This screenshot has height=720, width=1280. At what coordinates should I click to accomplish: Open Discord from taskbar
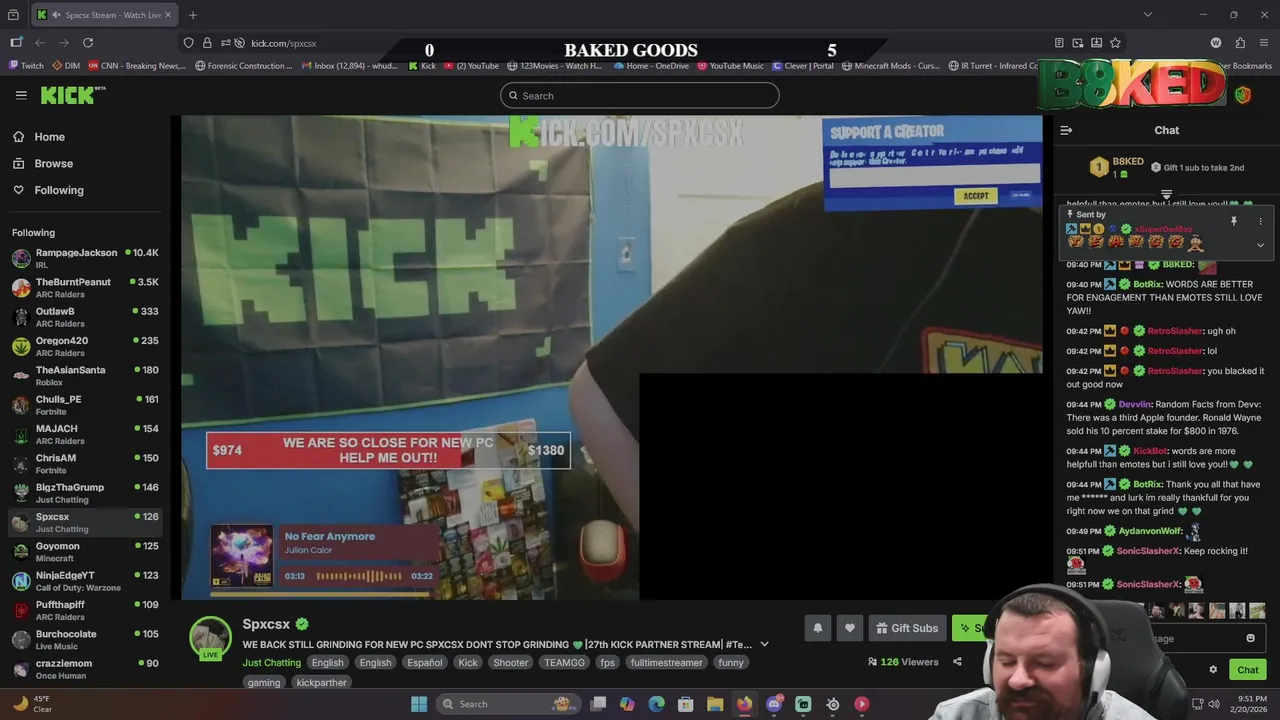pyautogui.click(x=774, y=704)
